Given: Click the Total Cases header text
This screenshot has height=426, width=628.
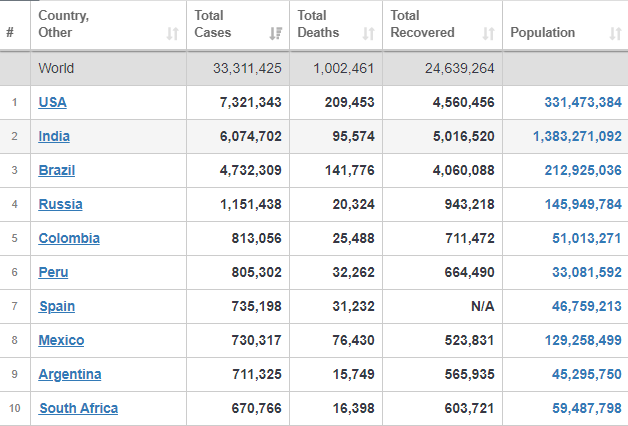Looking at the screenshot, I should click(213, 24).
